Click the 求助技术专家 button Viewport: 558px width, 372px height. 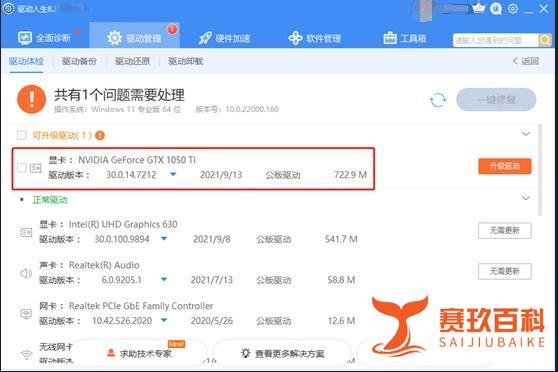tap(140, 353)
